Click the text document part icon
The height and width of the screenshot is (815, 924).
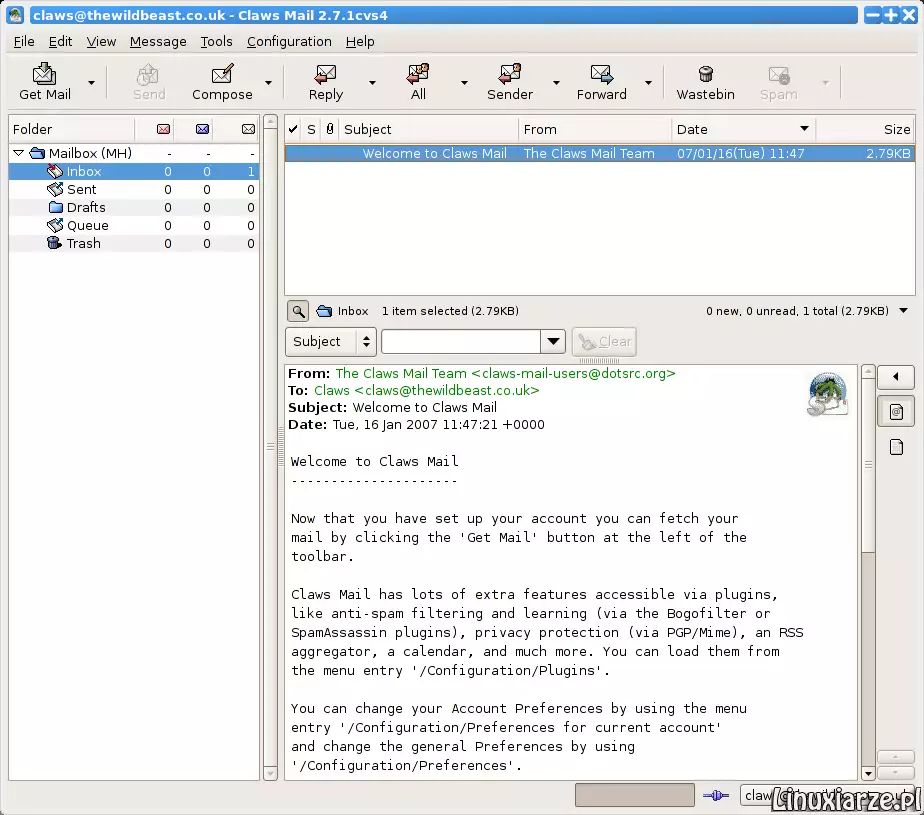click(x=896, y=447)
